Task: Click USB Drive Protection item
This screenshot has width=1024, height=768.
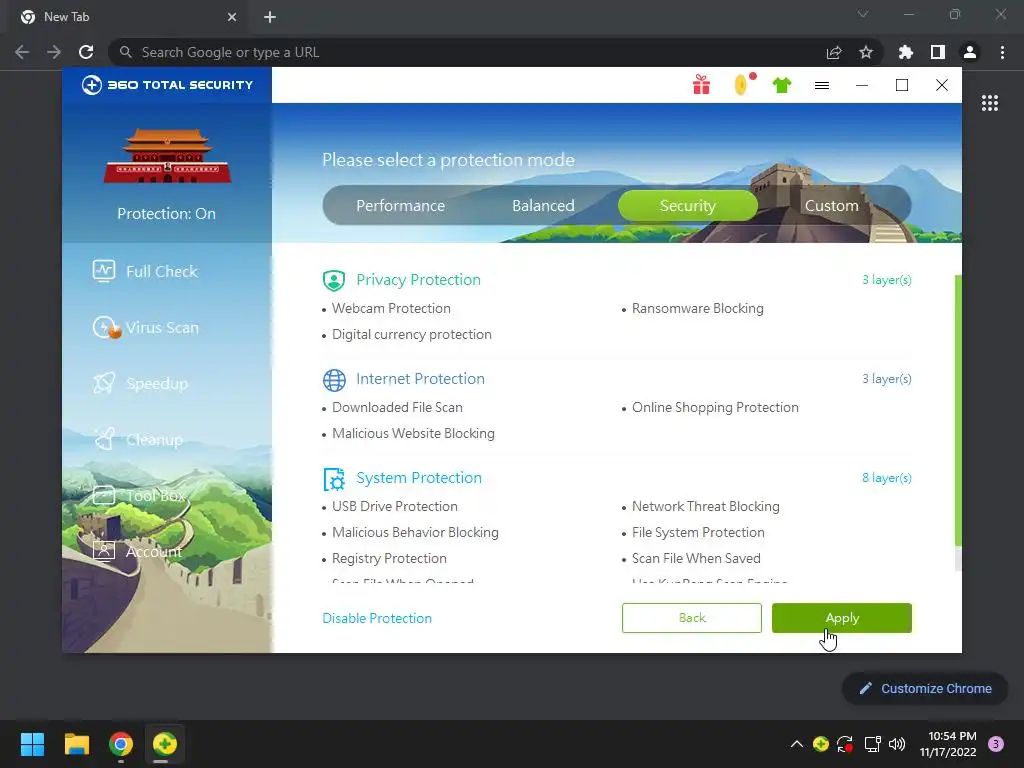Action: (x=394, y=506)
